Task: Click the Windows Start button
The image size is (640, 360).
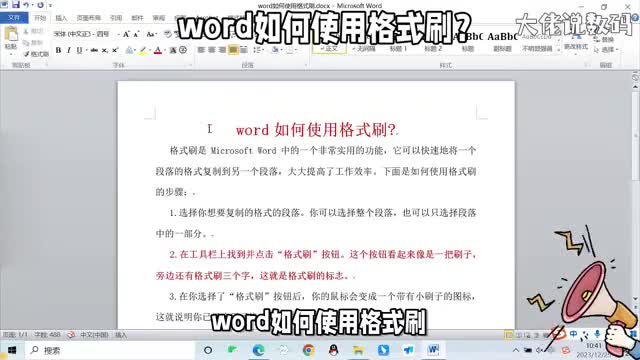Action: point(11,350)
